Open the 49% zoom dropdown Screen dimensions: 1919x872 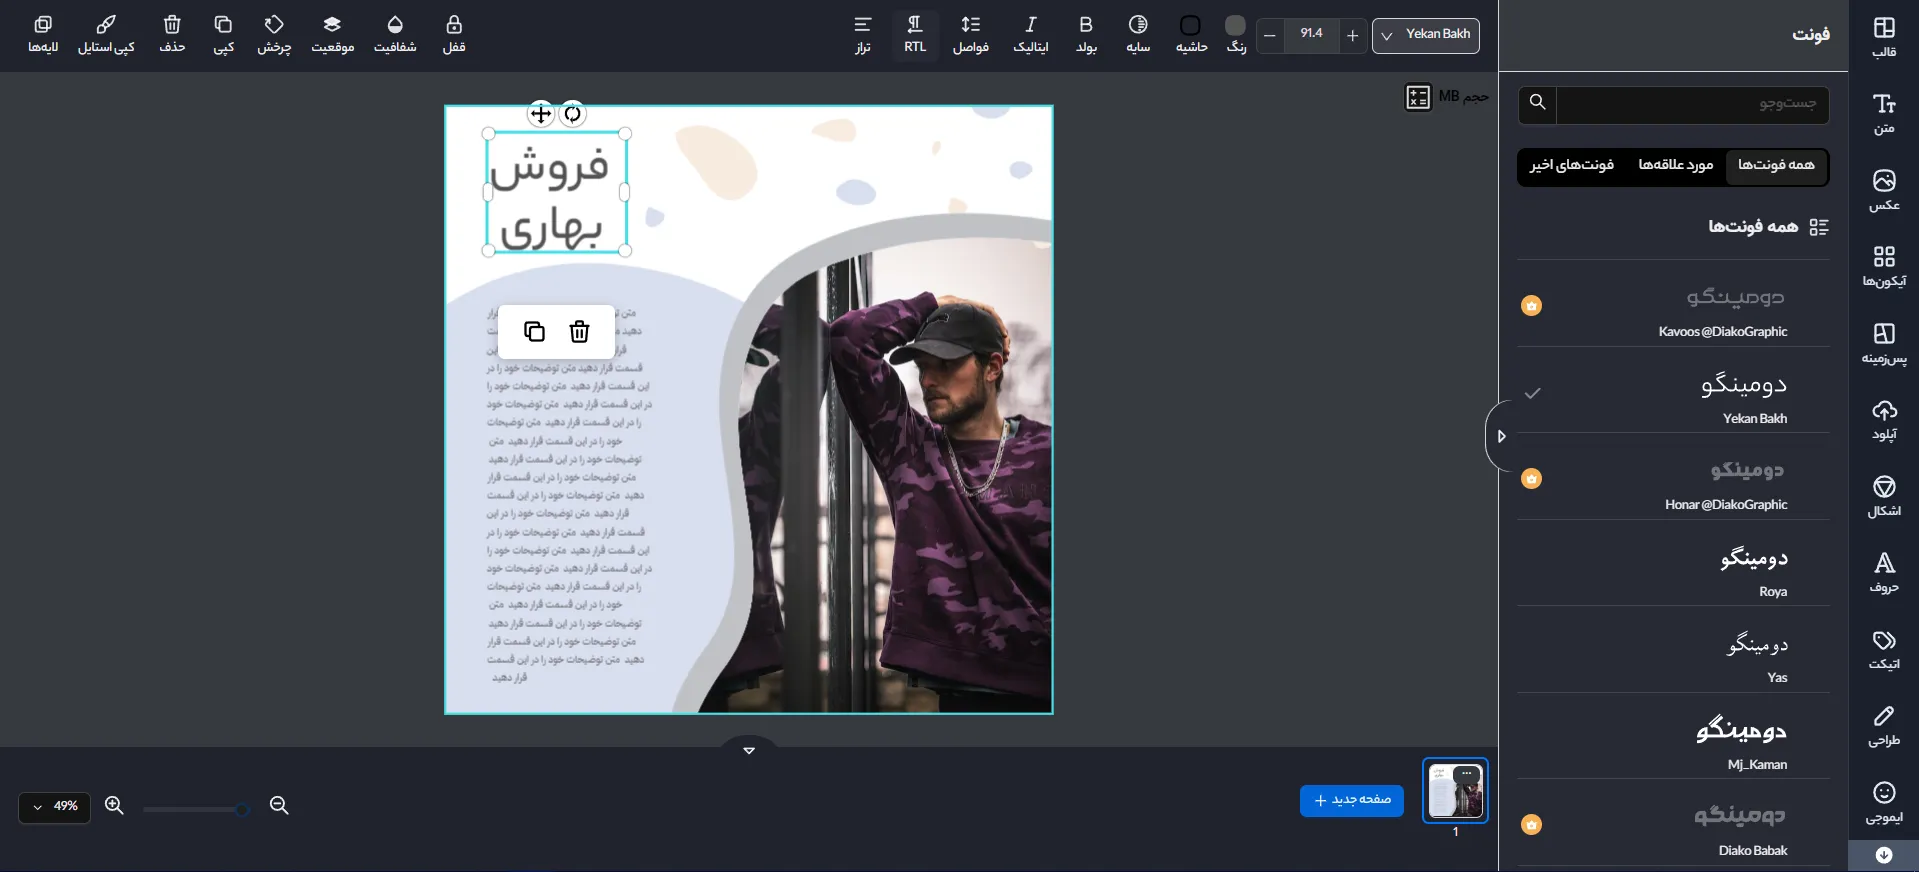coord(55,807)
